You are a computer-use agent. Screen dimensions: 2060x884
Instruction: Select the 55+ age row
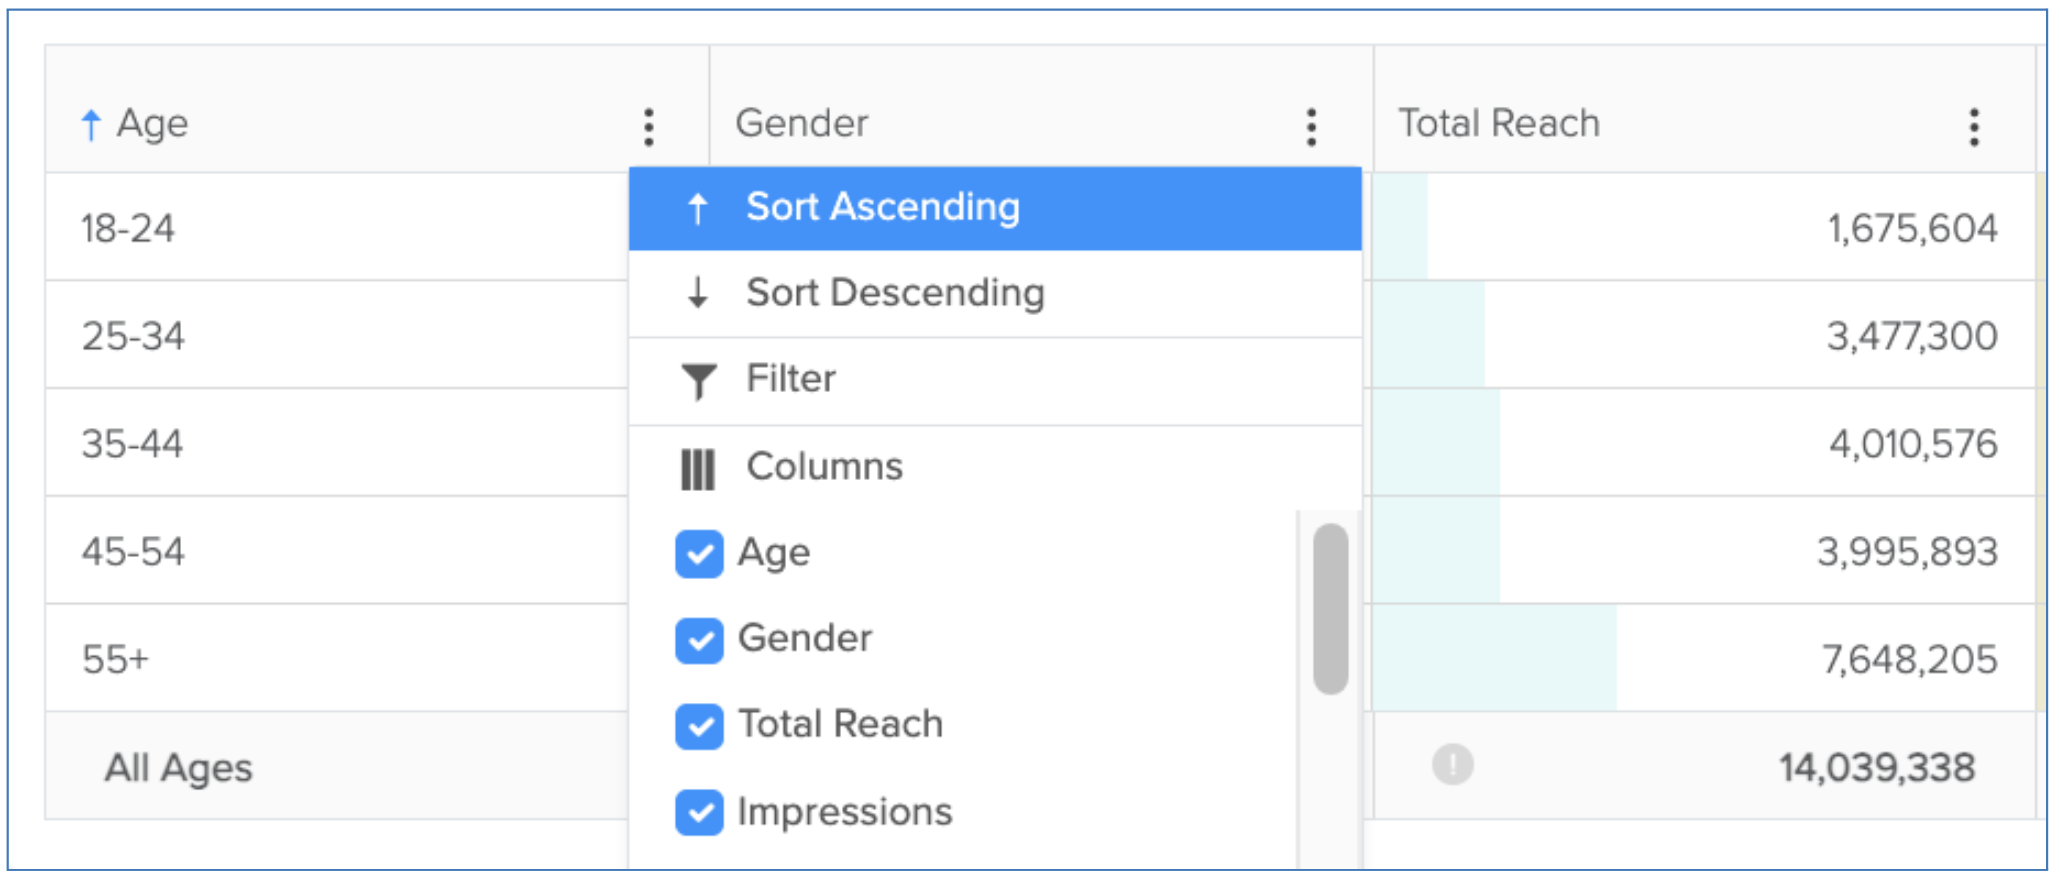[116, 660]
